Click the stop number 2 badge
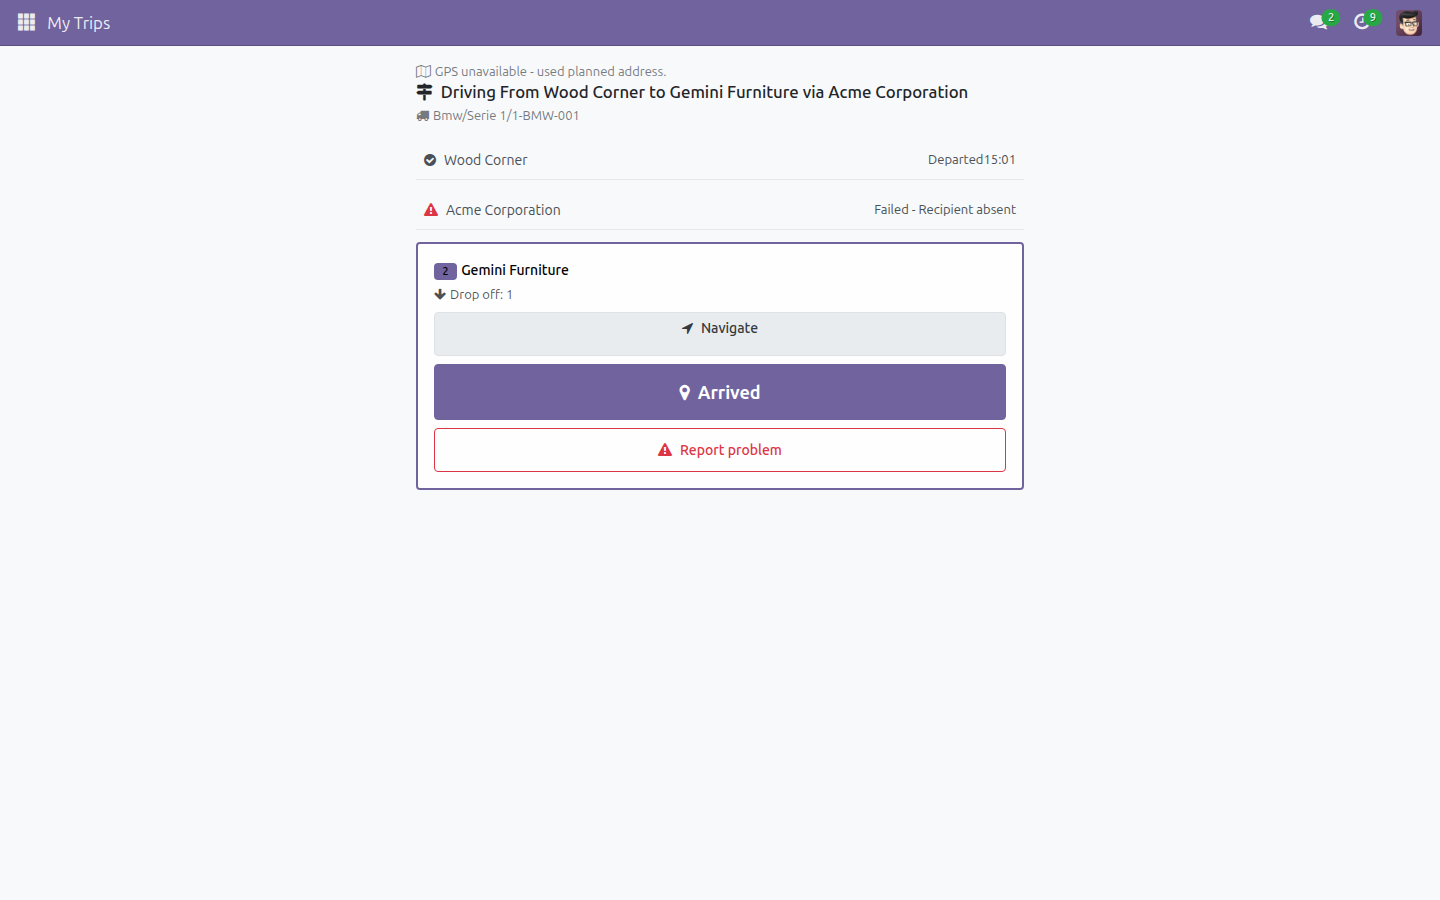 [445, 271]
